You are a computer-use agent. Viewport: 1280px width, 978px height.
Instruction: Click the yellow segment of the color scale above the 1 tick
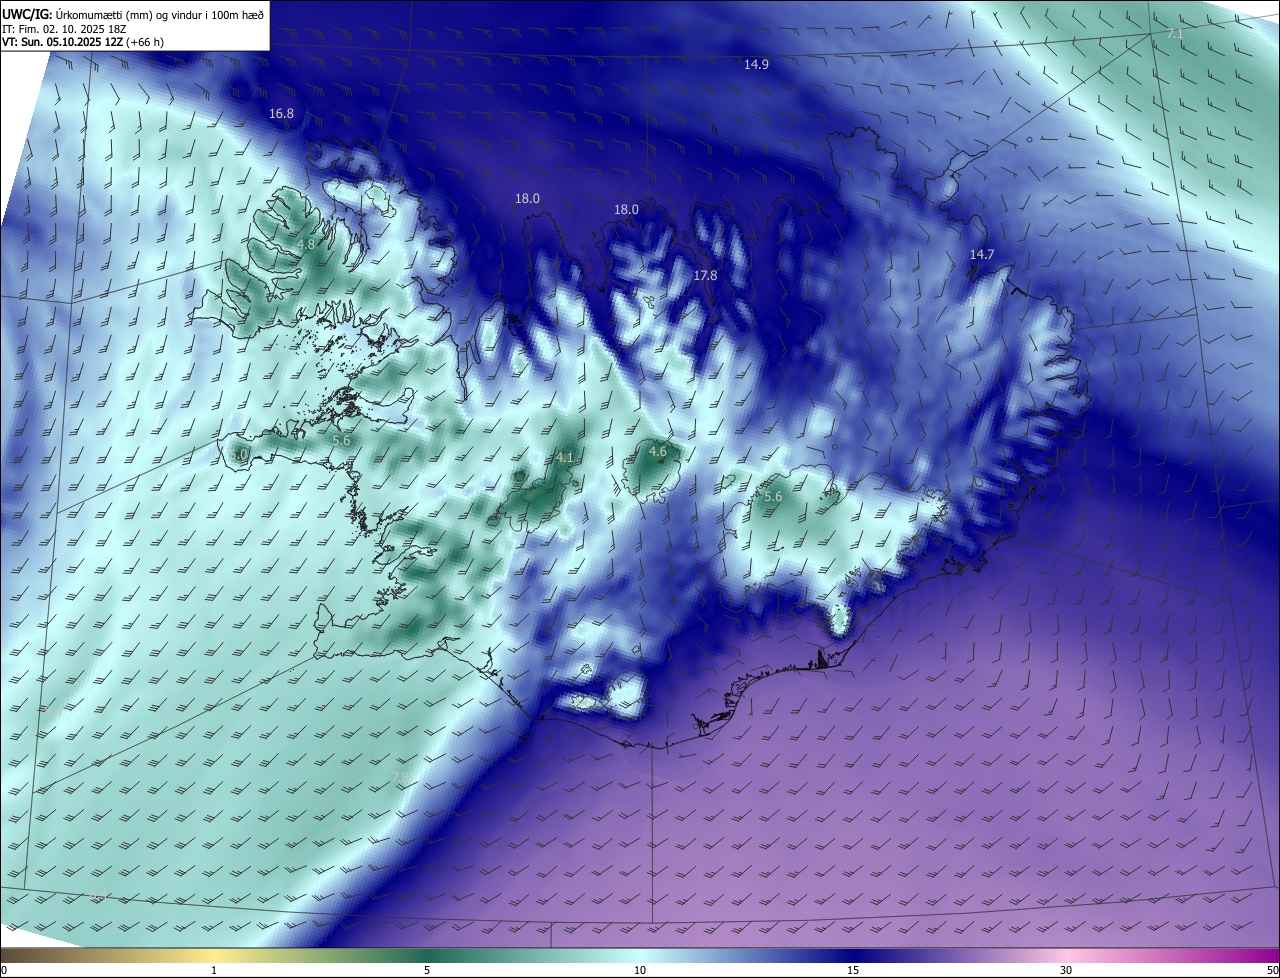tap(214, 956)
